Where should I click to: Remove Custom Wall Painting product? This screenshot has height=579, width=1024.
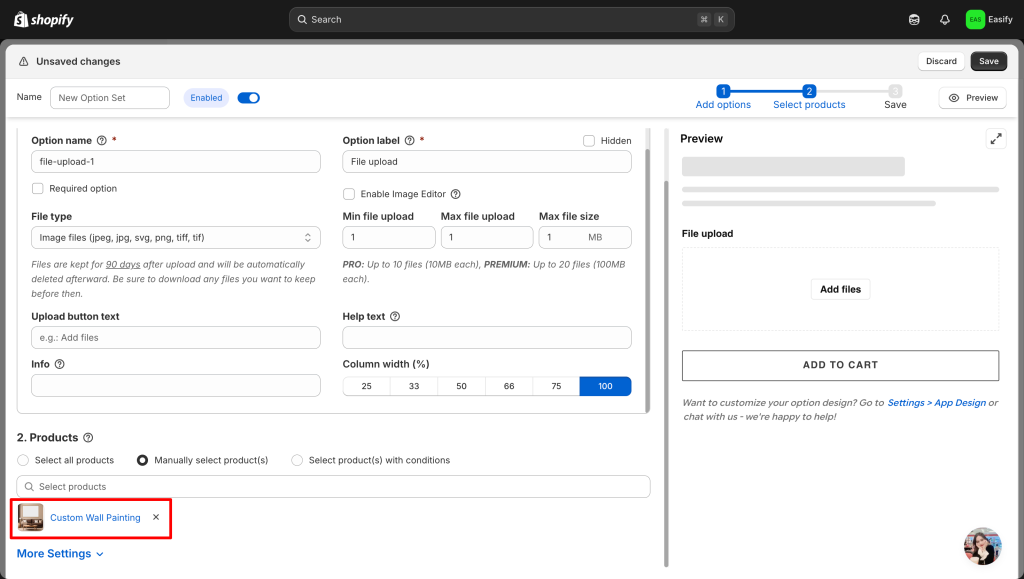tap(155, 517)
